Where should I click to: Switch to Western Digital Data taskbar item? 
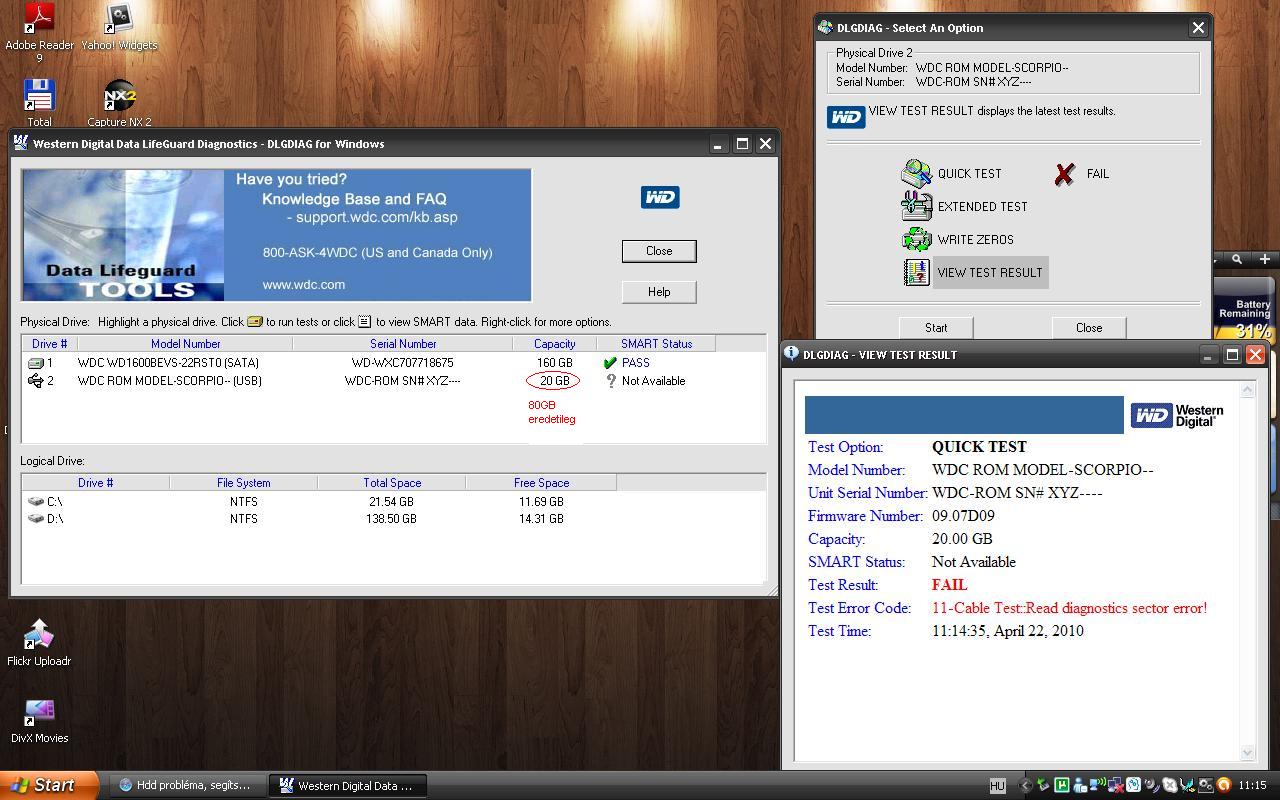click(347, 785)
